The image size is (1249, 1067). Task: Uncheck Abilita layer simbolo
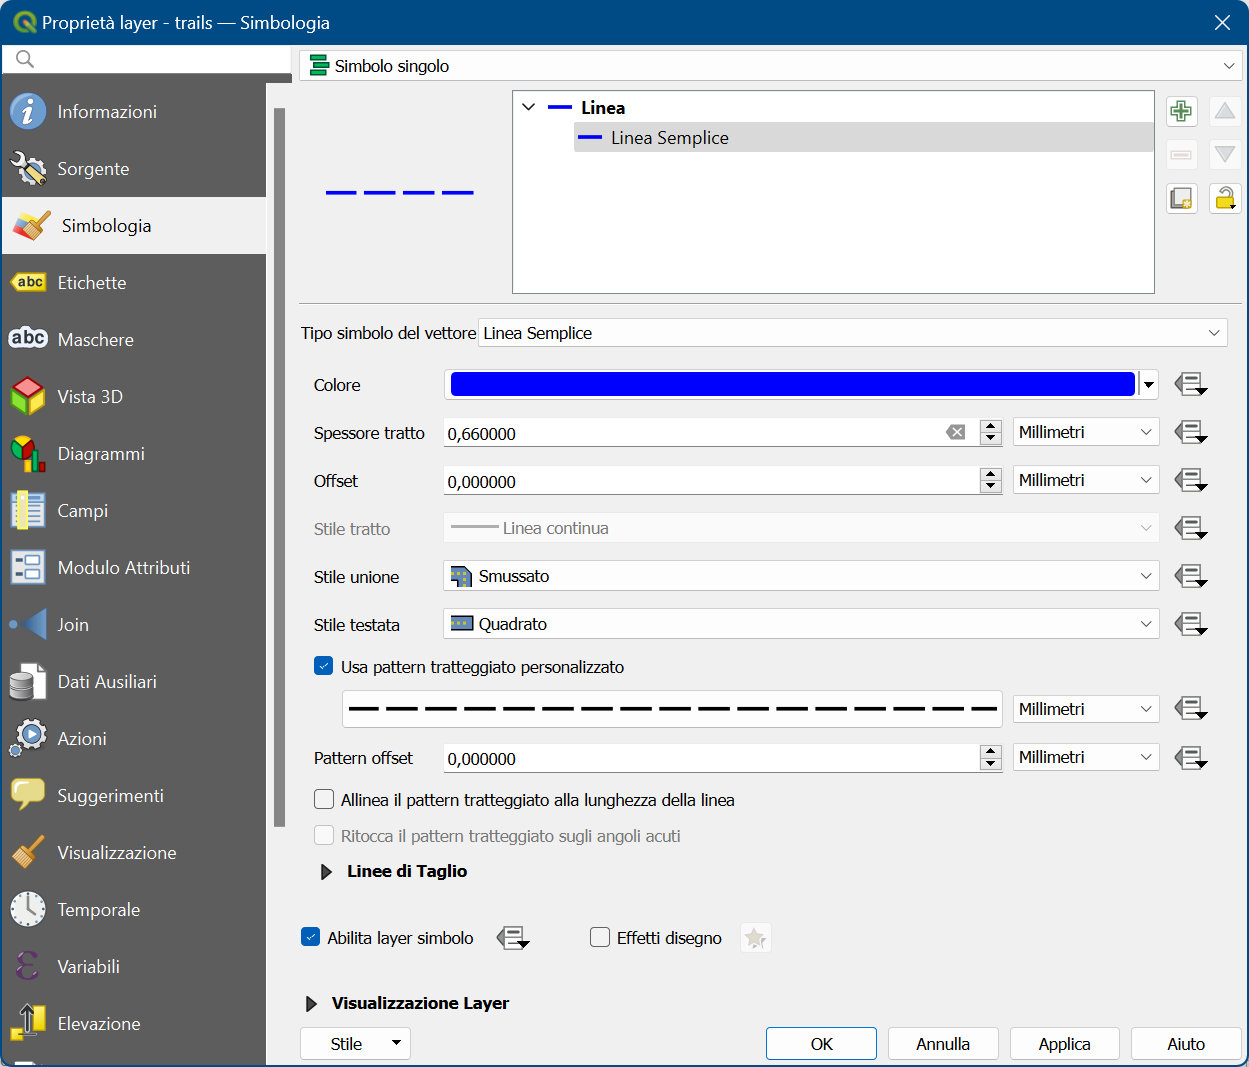pyautogui.click(x=310, y=937)
